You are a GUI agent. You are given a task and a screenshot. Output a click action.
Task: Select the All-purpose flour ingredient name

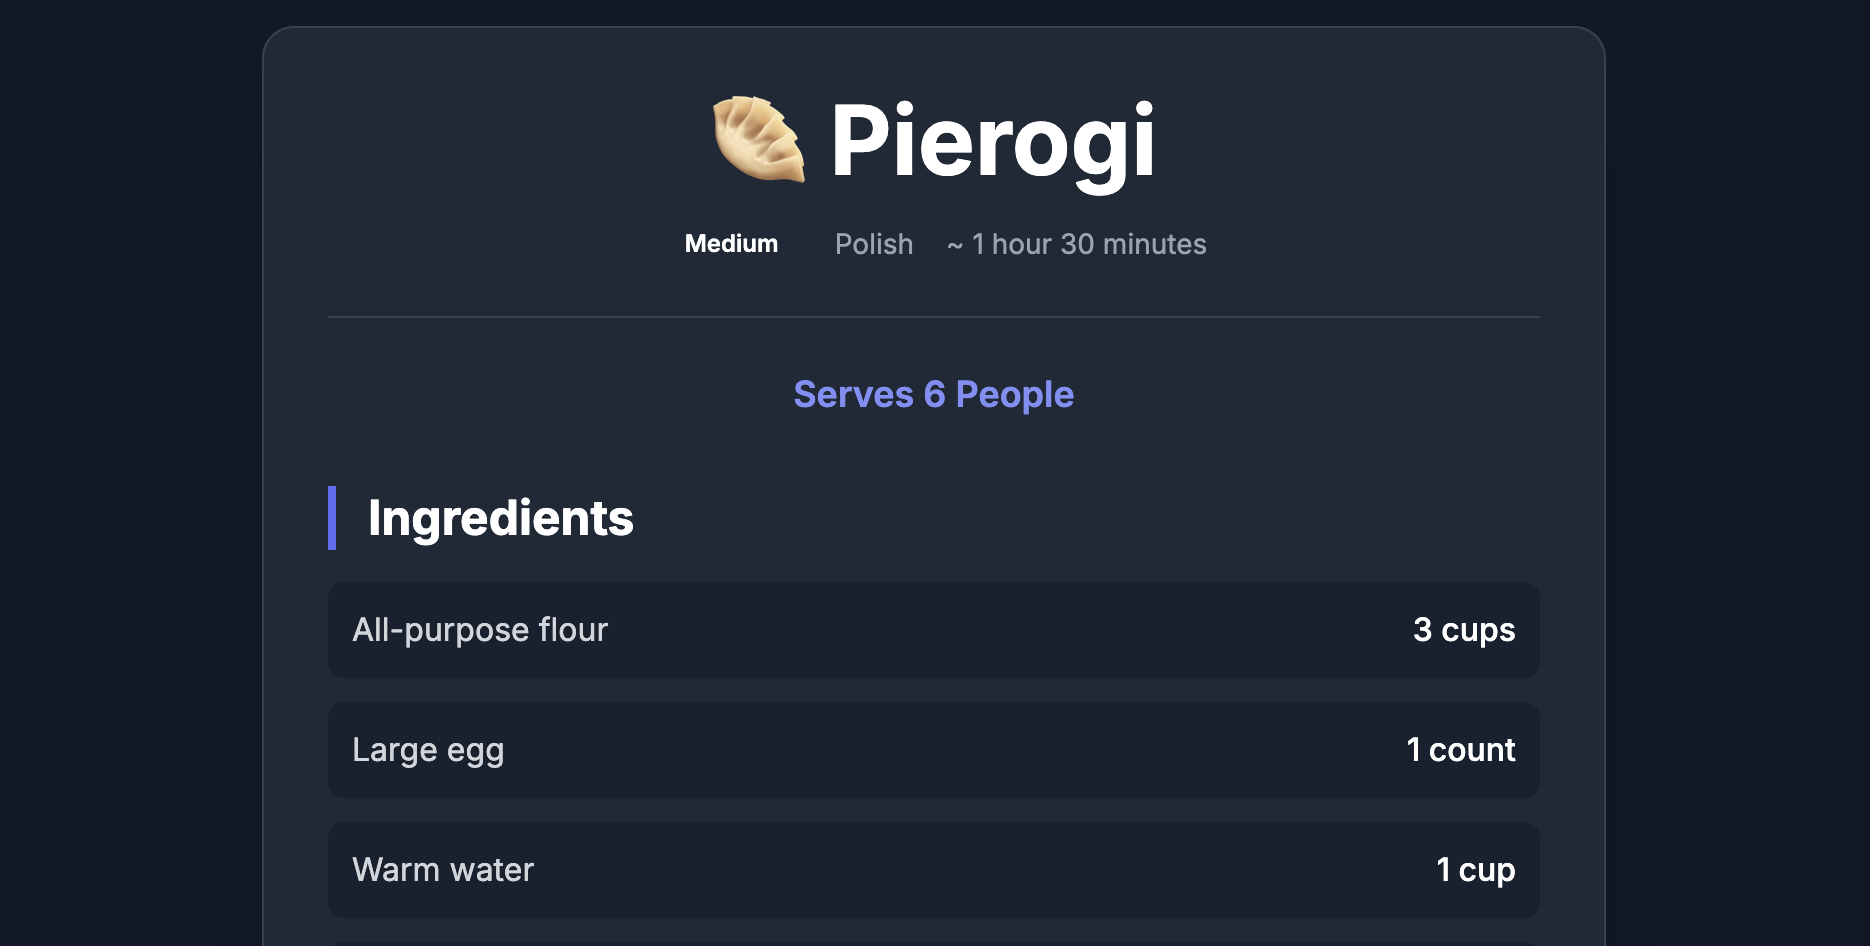tap(480, 630)
